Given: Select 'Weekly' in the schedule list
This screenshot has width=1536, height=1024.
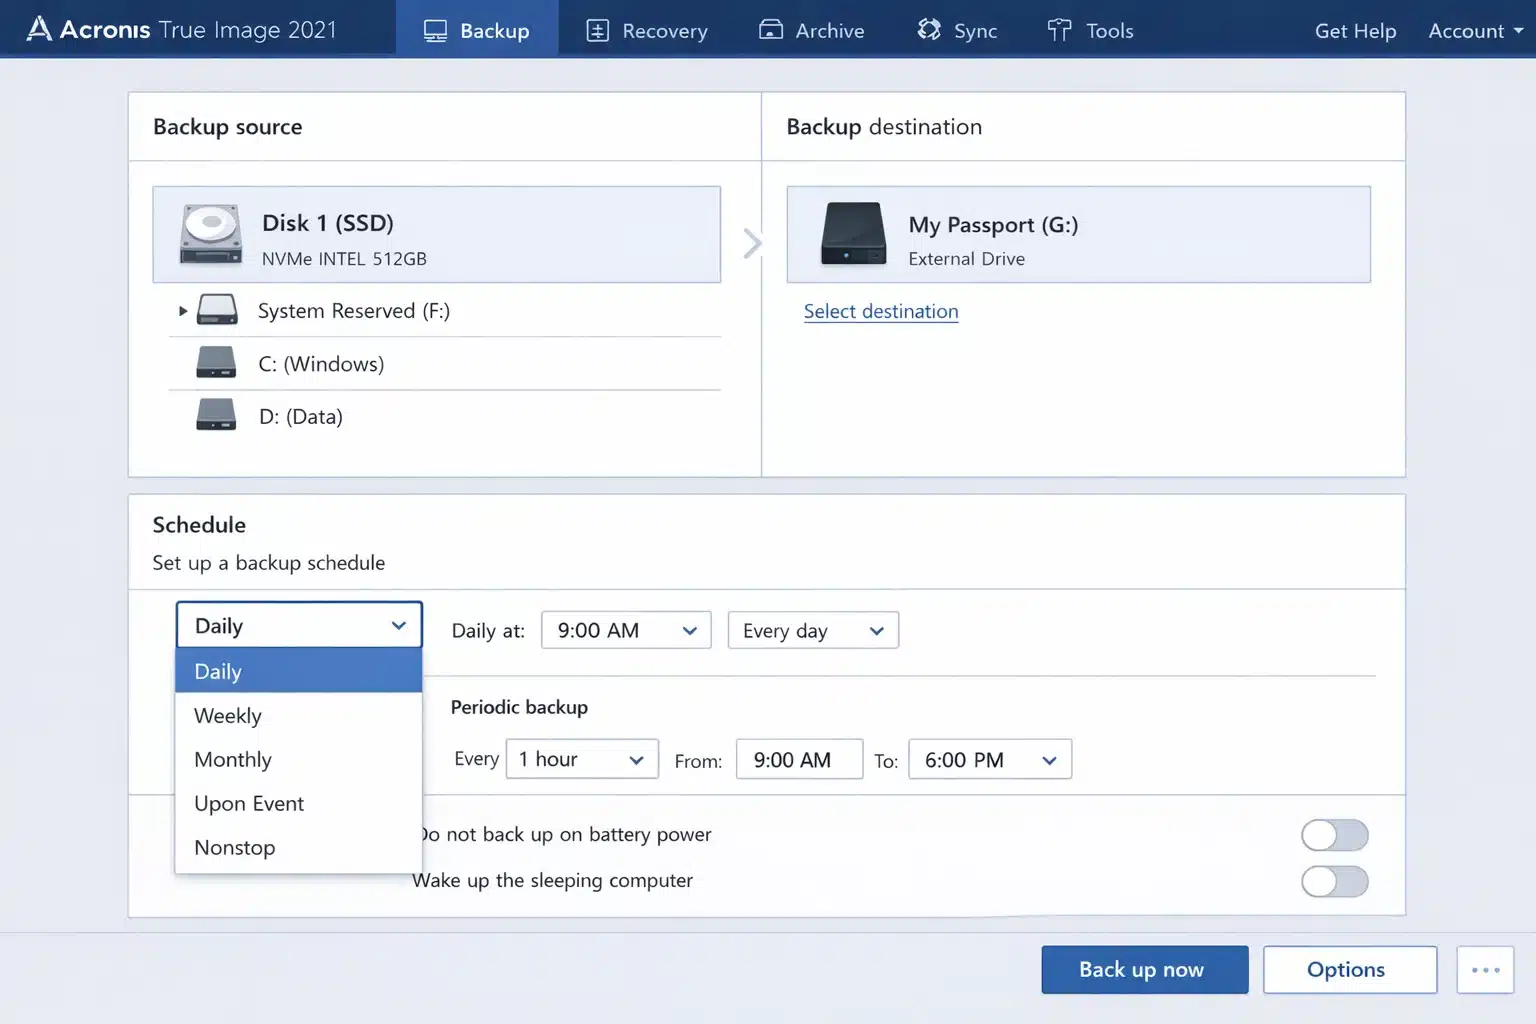Looking at the screenshot, I should (x=228, y=715).
